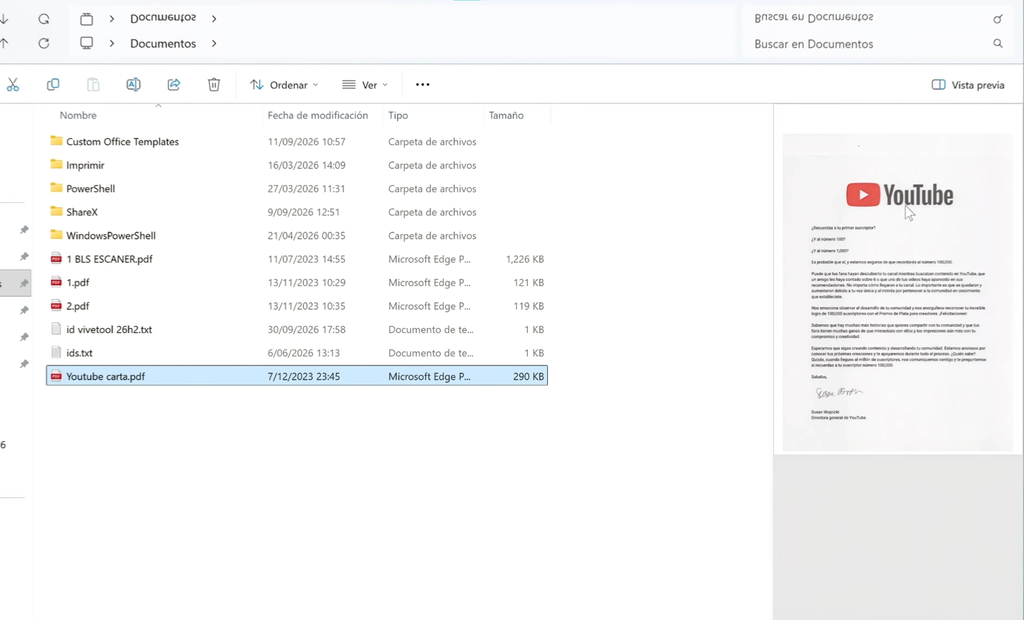Open the Ordenar sort dropdown
1024x620 pixels.
pyautogui.click(x=284, y=85)
